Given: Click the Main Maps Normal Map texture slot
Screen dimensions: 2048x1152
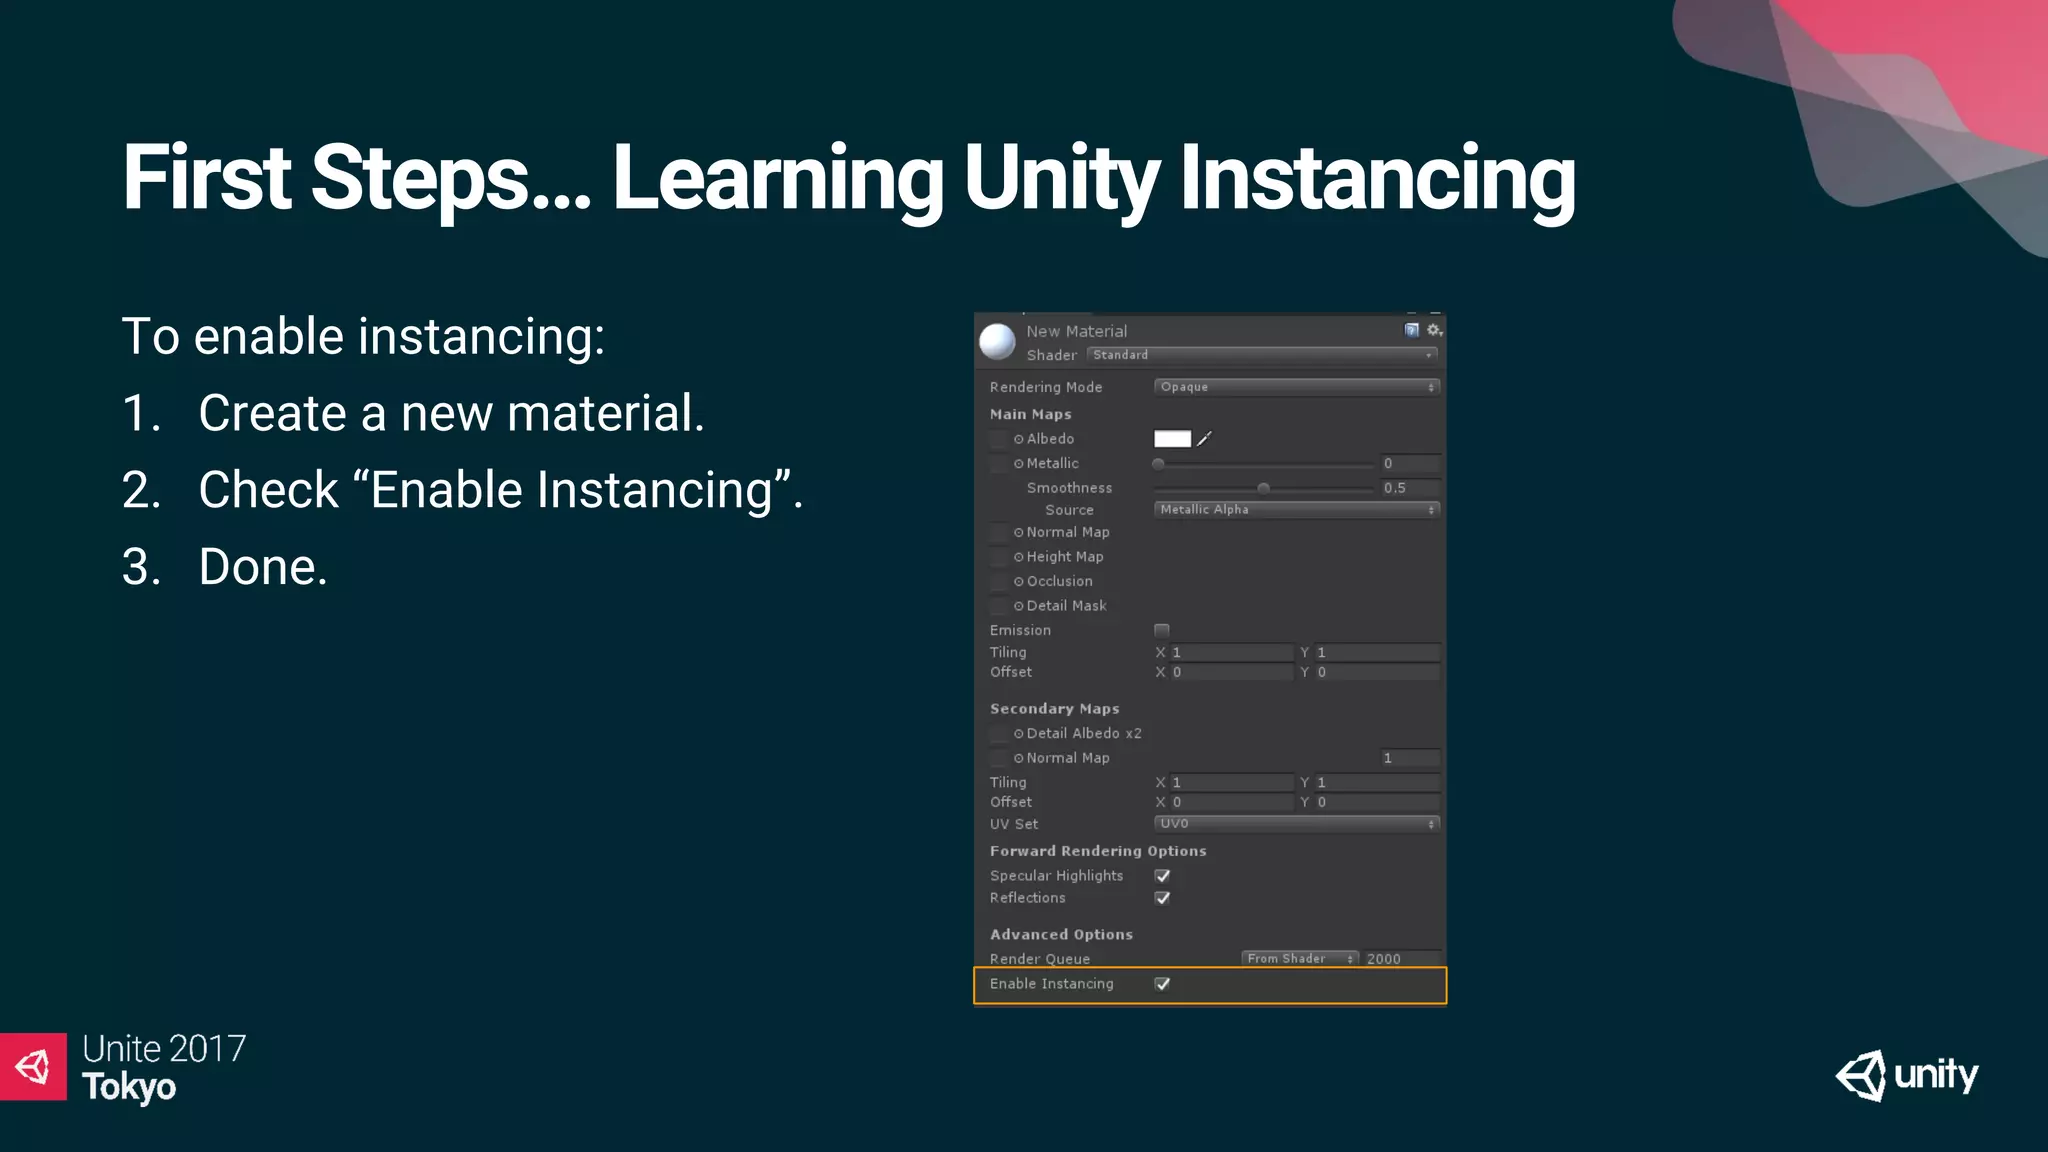Looking at the screenshot, I should pyautogui.click(x=998, y=533).
